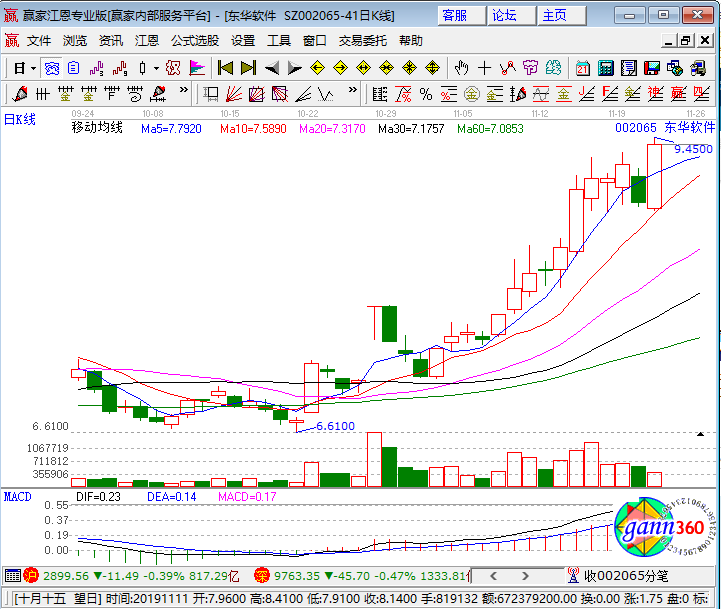Click status bar scroll left arrow
Viewport: 721px width, 609px height.
tap(493, 575)
